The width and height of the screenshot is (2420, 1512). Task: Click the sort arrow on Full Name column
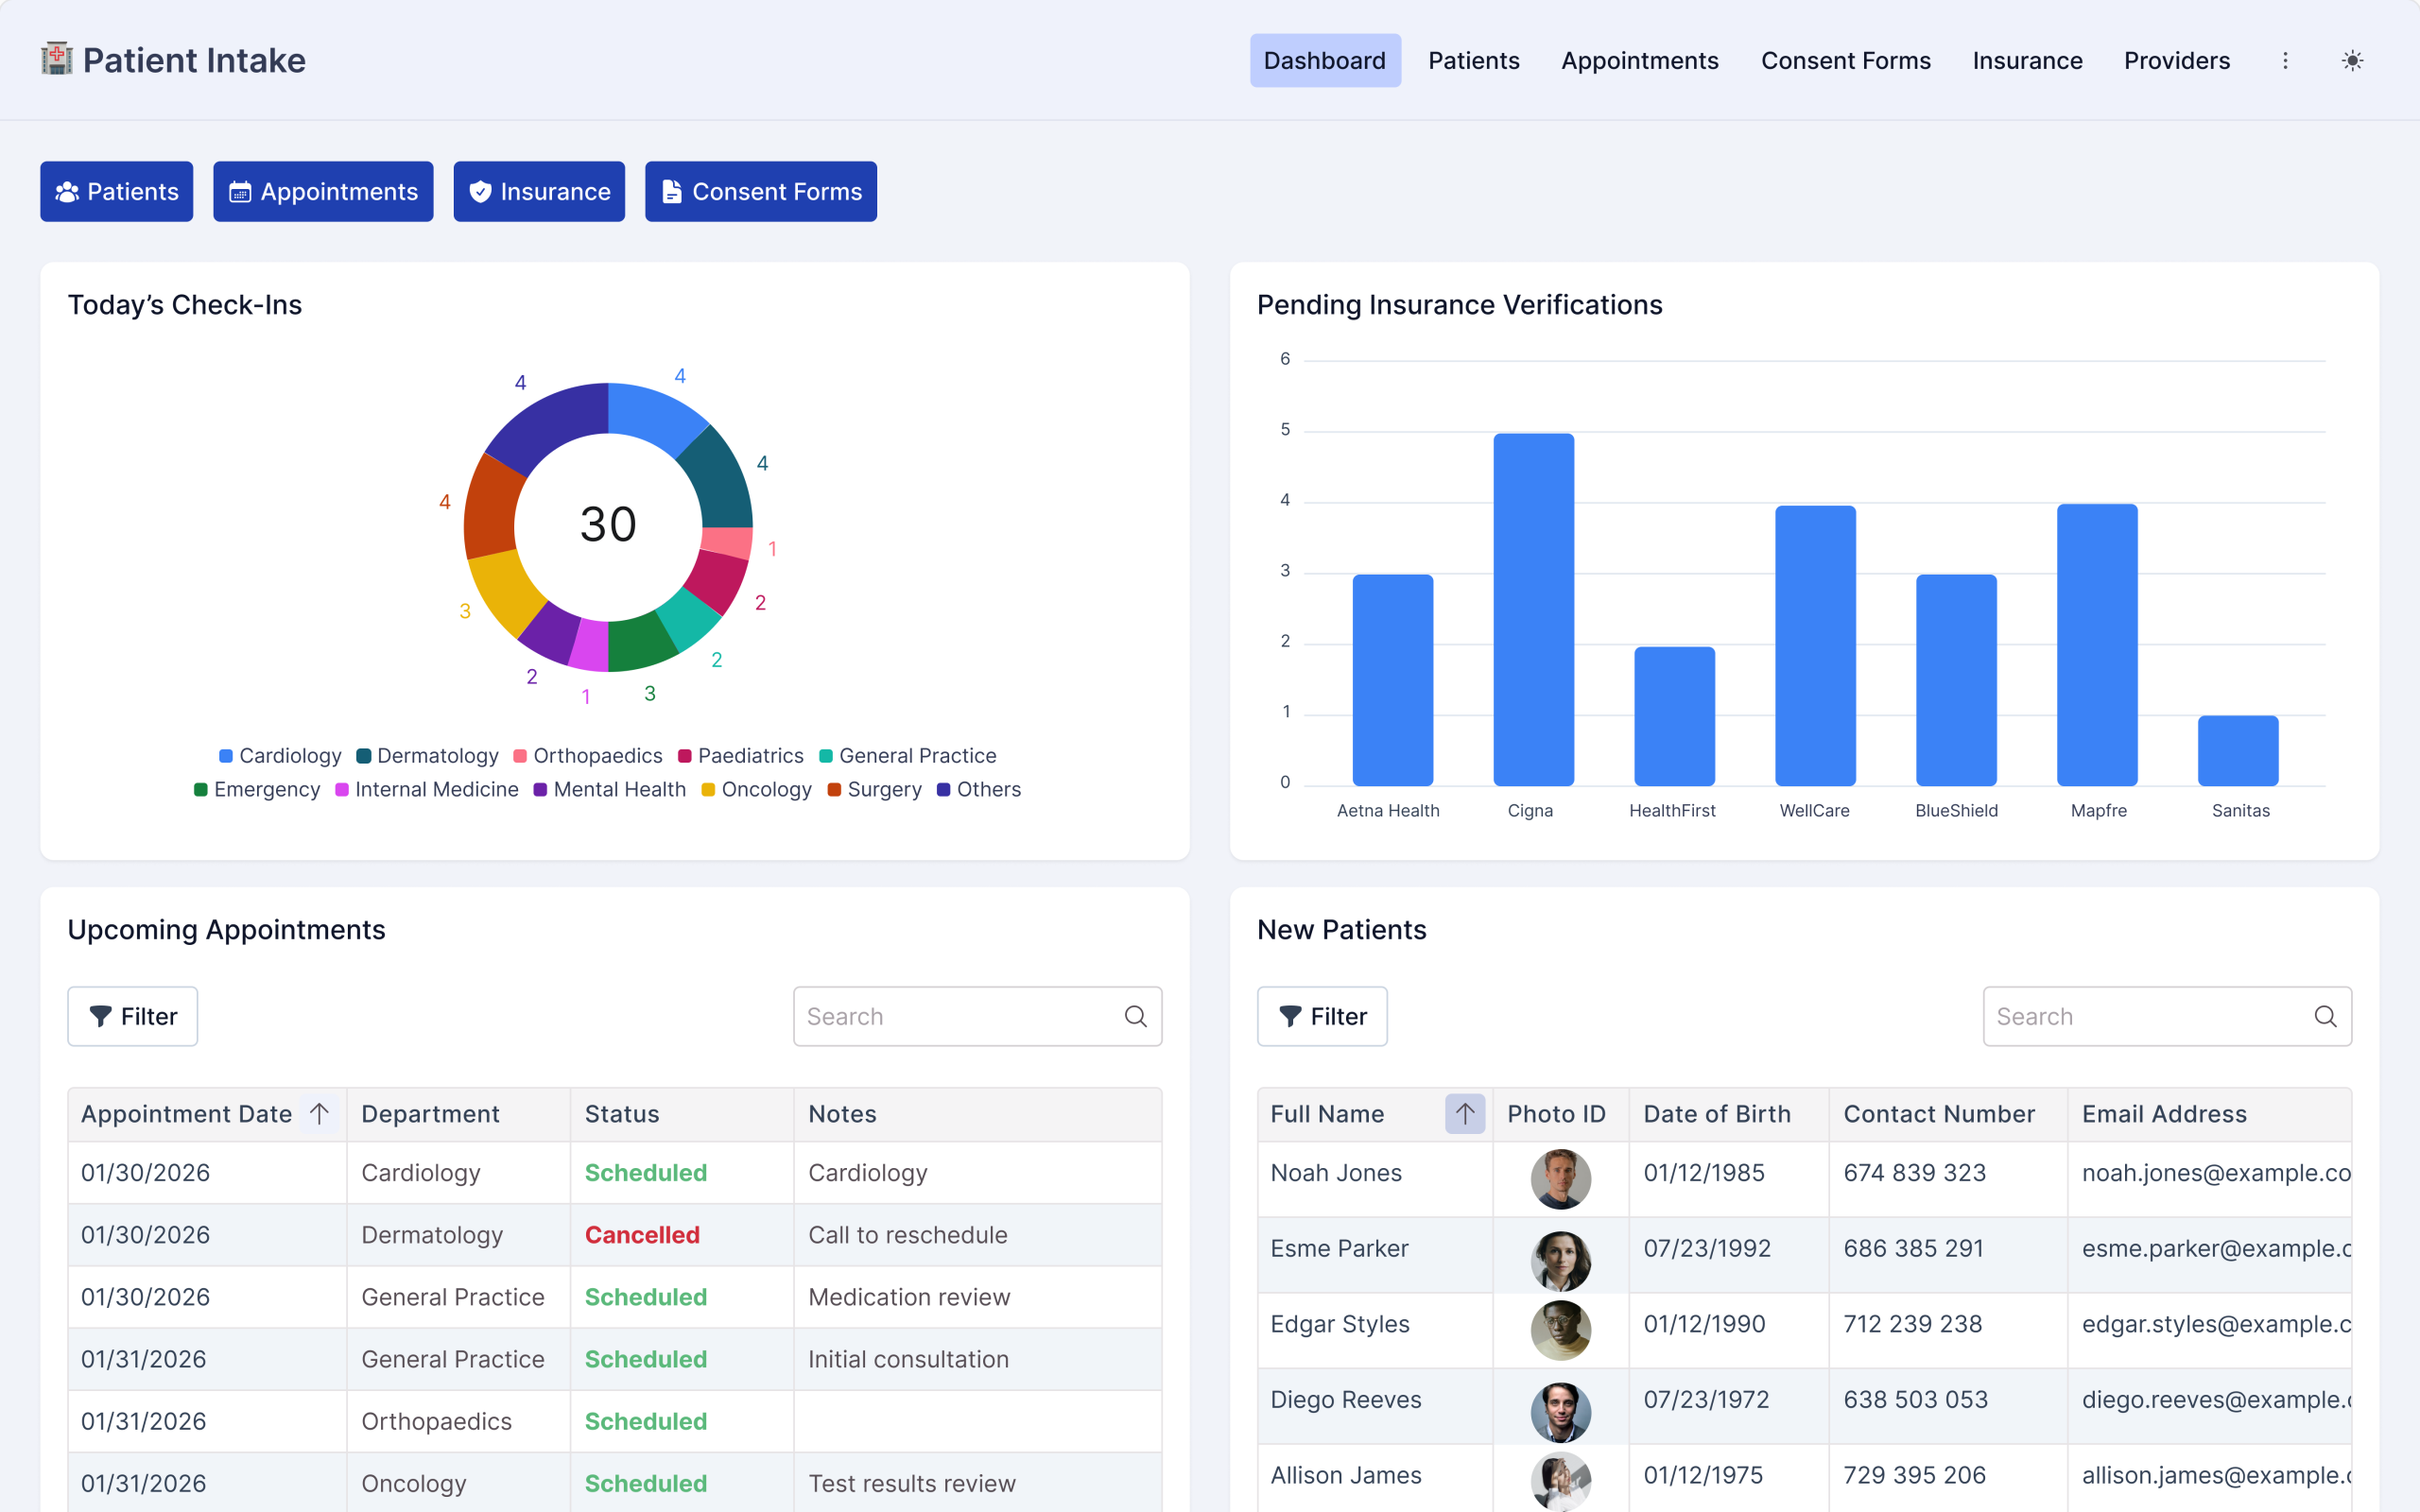click(1464, 1113)
